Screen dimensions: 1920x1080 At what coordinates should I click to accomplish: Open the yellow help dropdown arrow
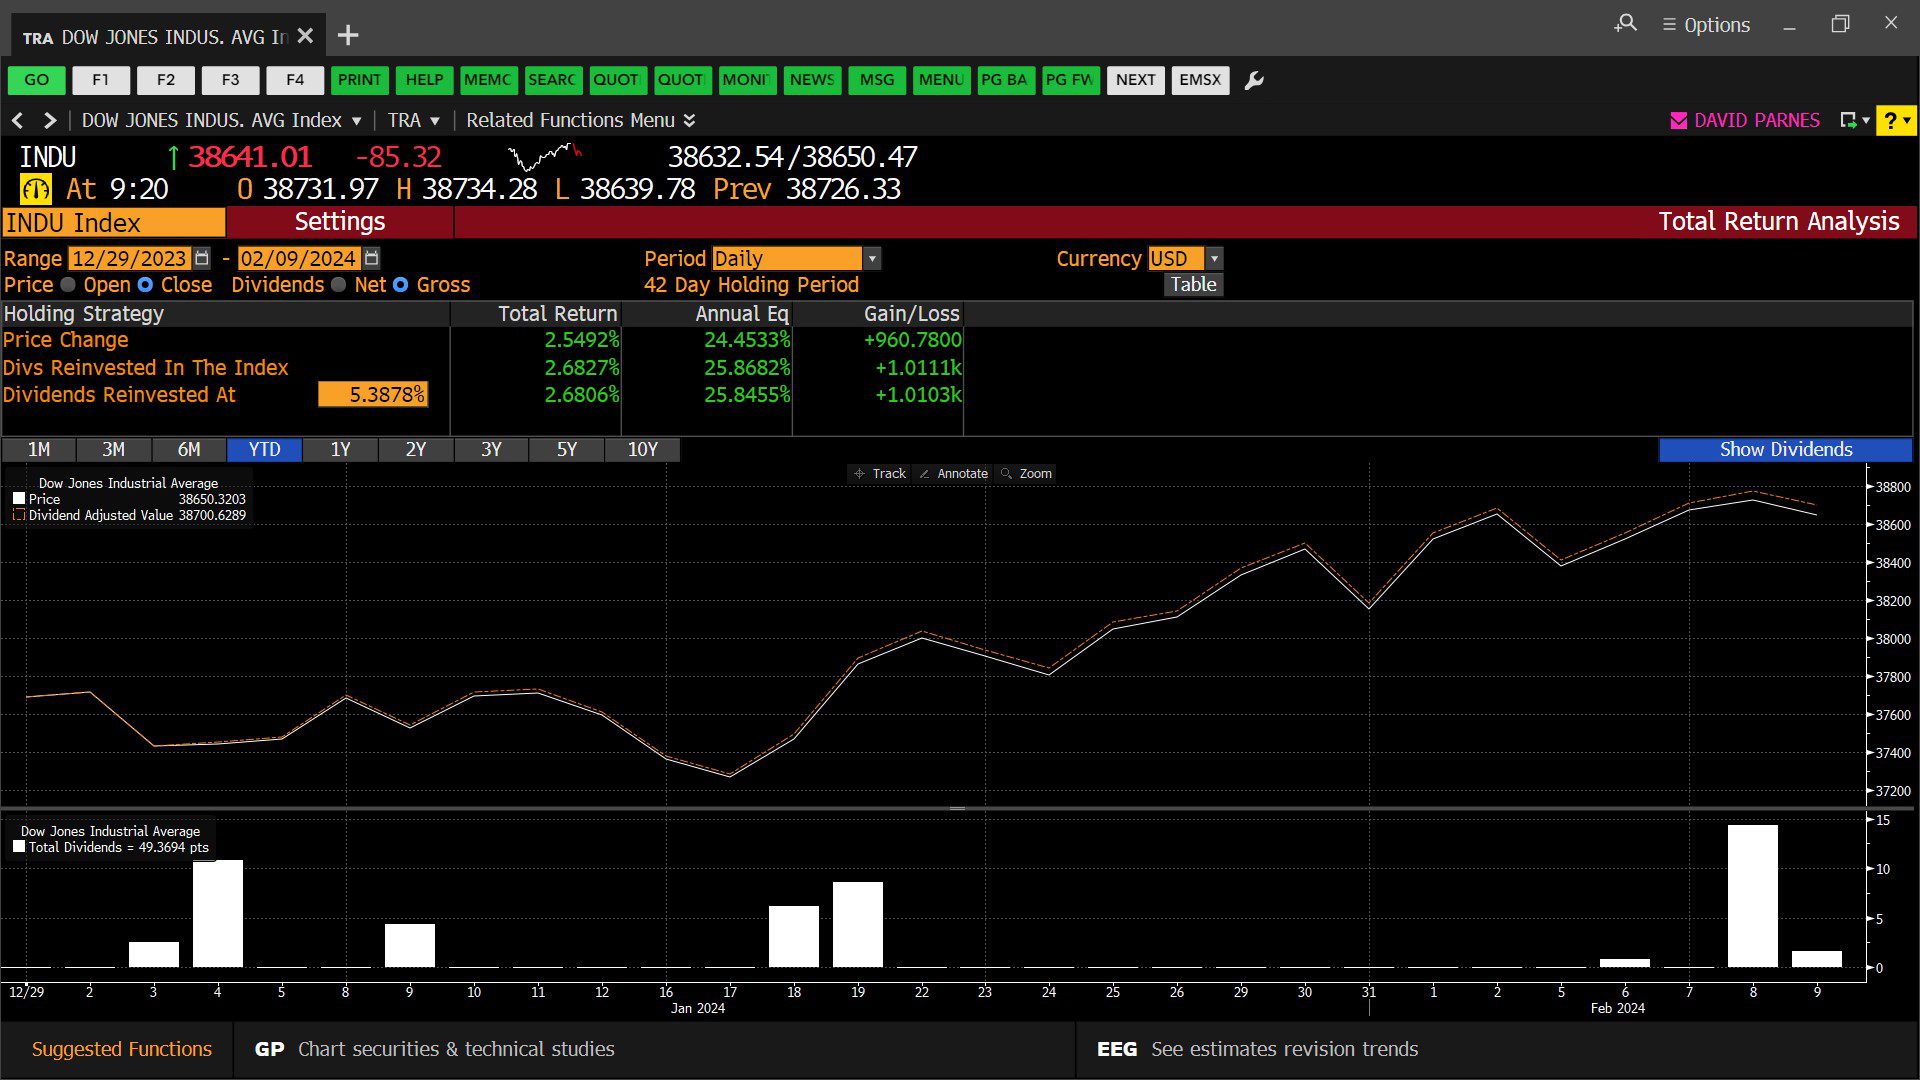(x=1908, y=120)
